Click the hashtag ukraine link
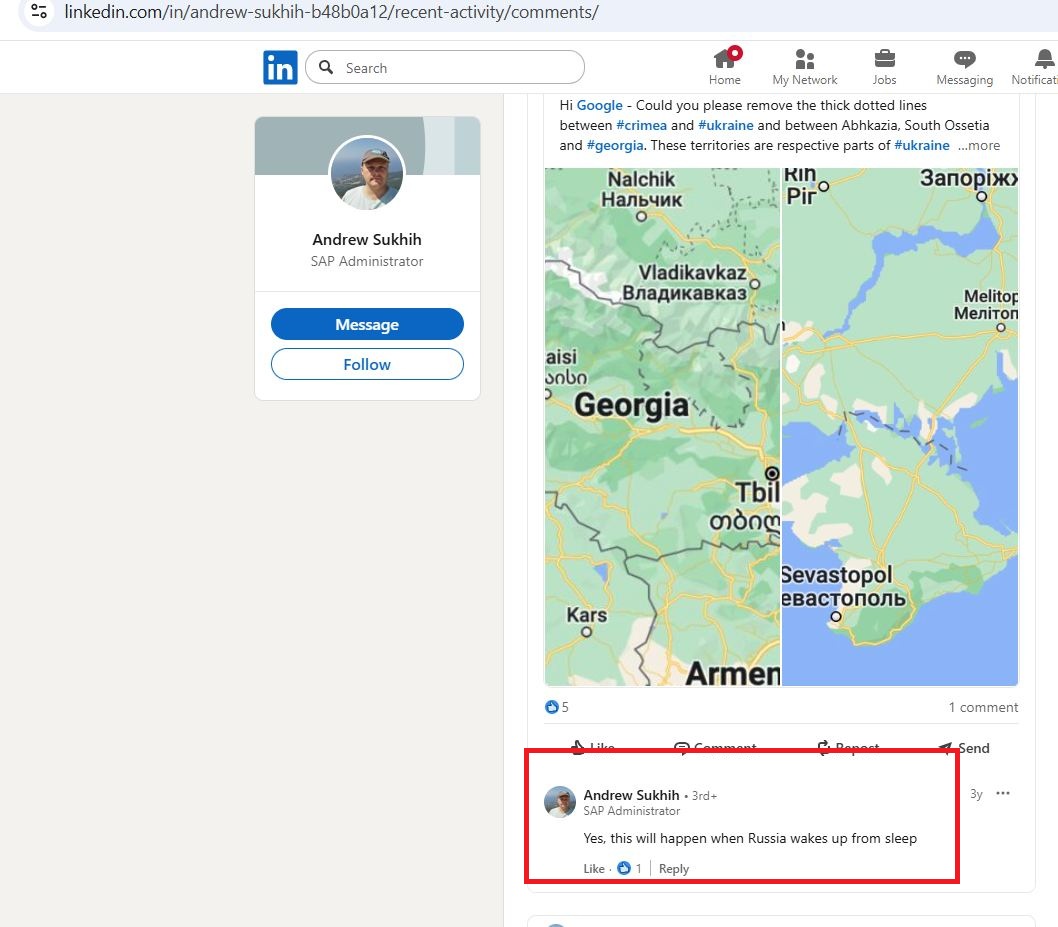Screen dimensions: 1058x927 click(x=726, y=125)
